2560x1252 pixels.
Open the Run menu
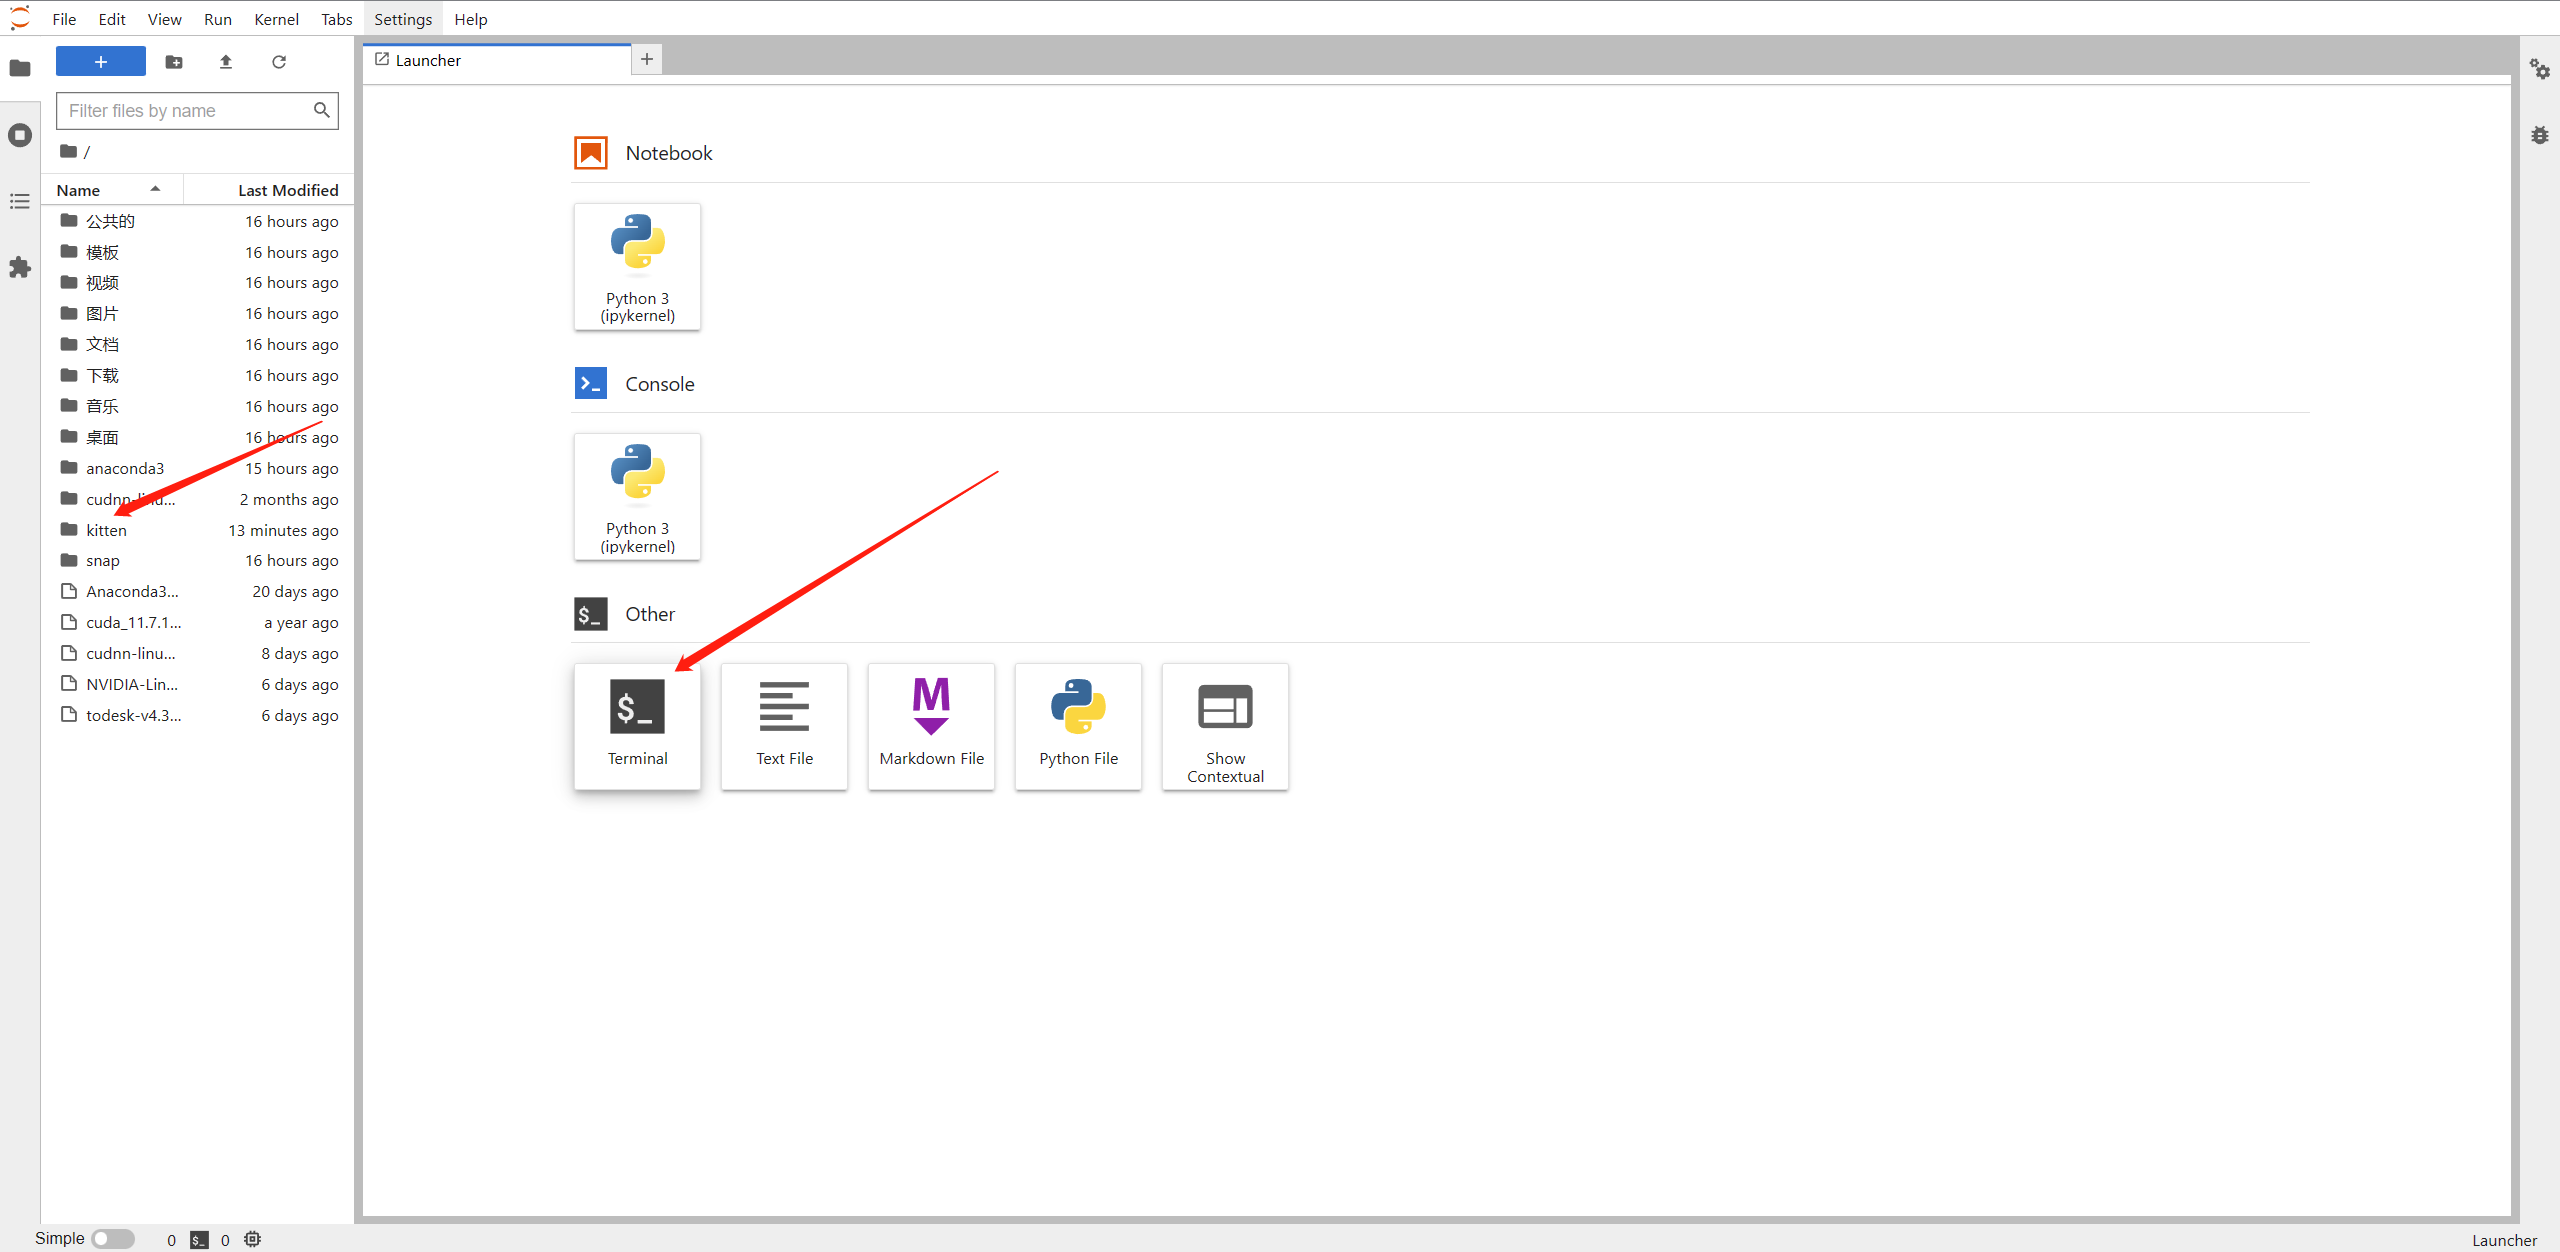218,19
